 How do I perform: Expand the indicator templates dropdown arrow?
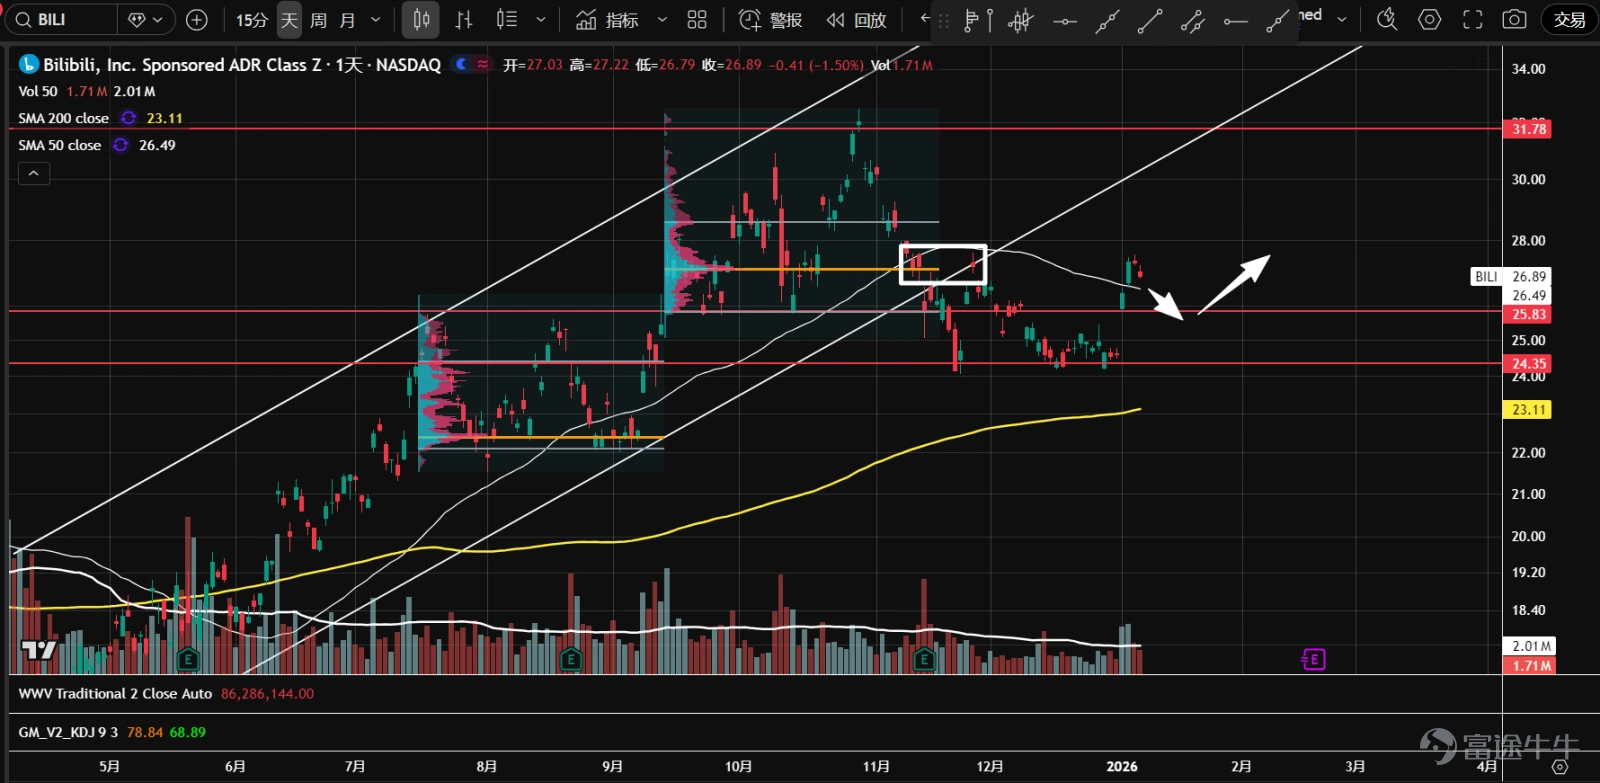point(662,19)
